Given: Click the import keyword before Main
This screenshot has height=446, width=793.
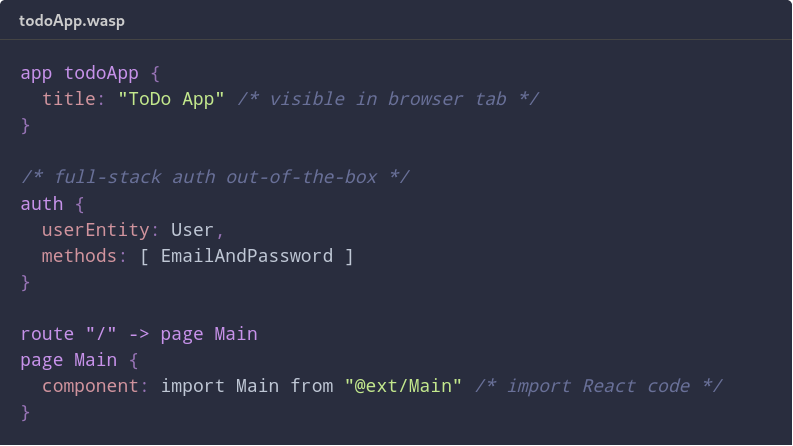Looking at the screenshot, I should pos(193,386).
